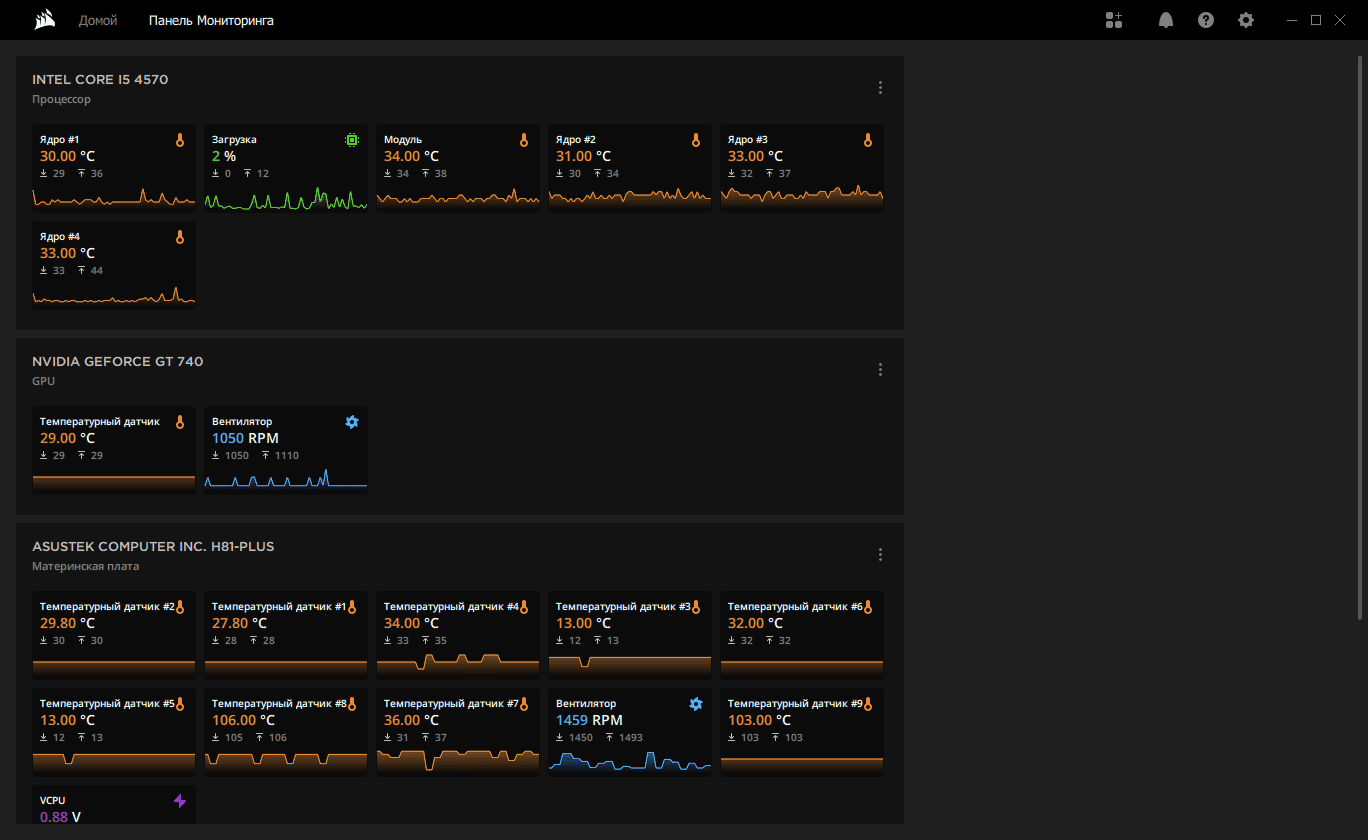Click the add widget icon in header
The height and width of the screenshot is (840, 1368).
pyautogui.click(x=1114, y=20)
